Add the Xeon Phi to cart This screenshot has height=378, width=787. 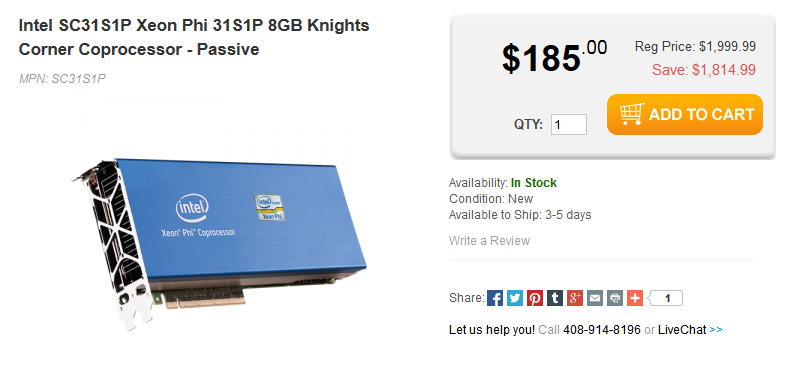click(x=685, y=114)
